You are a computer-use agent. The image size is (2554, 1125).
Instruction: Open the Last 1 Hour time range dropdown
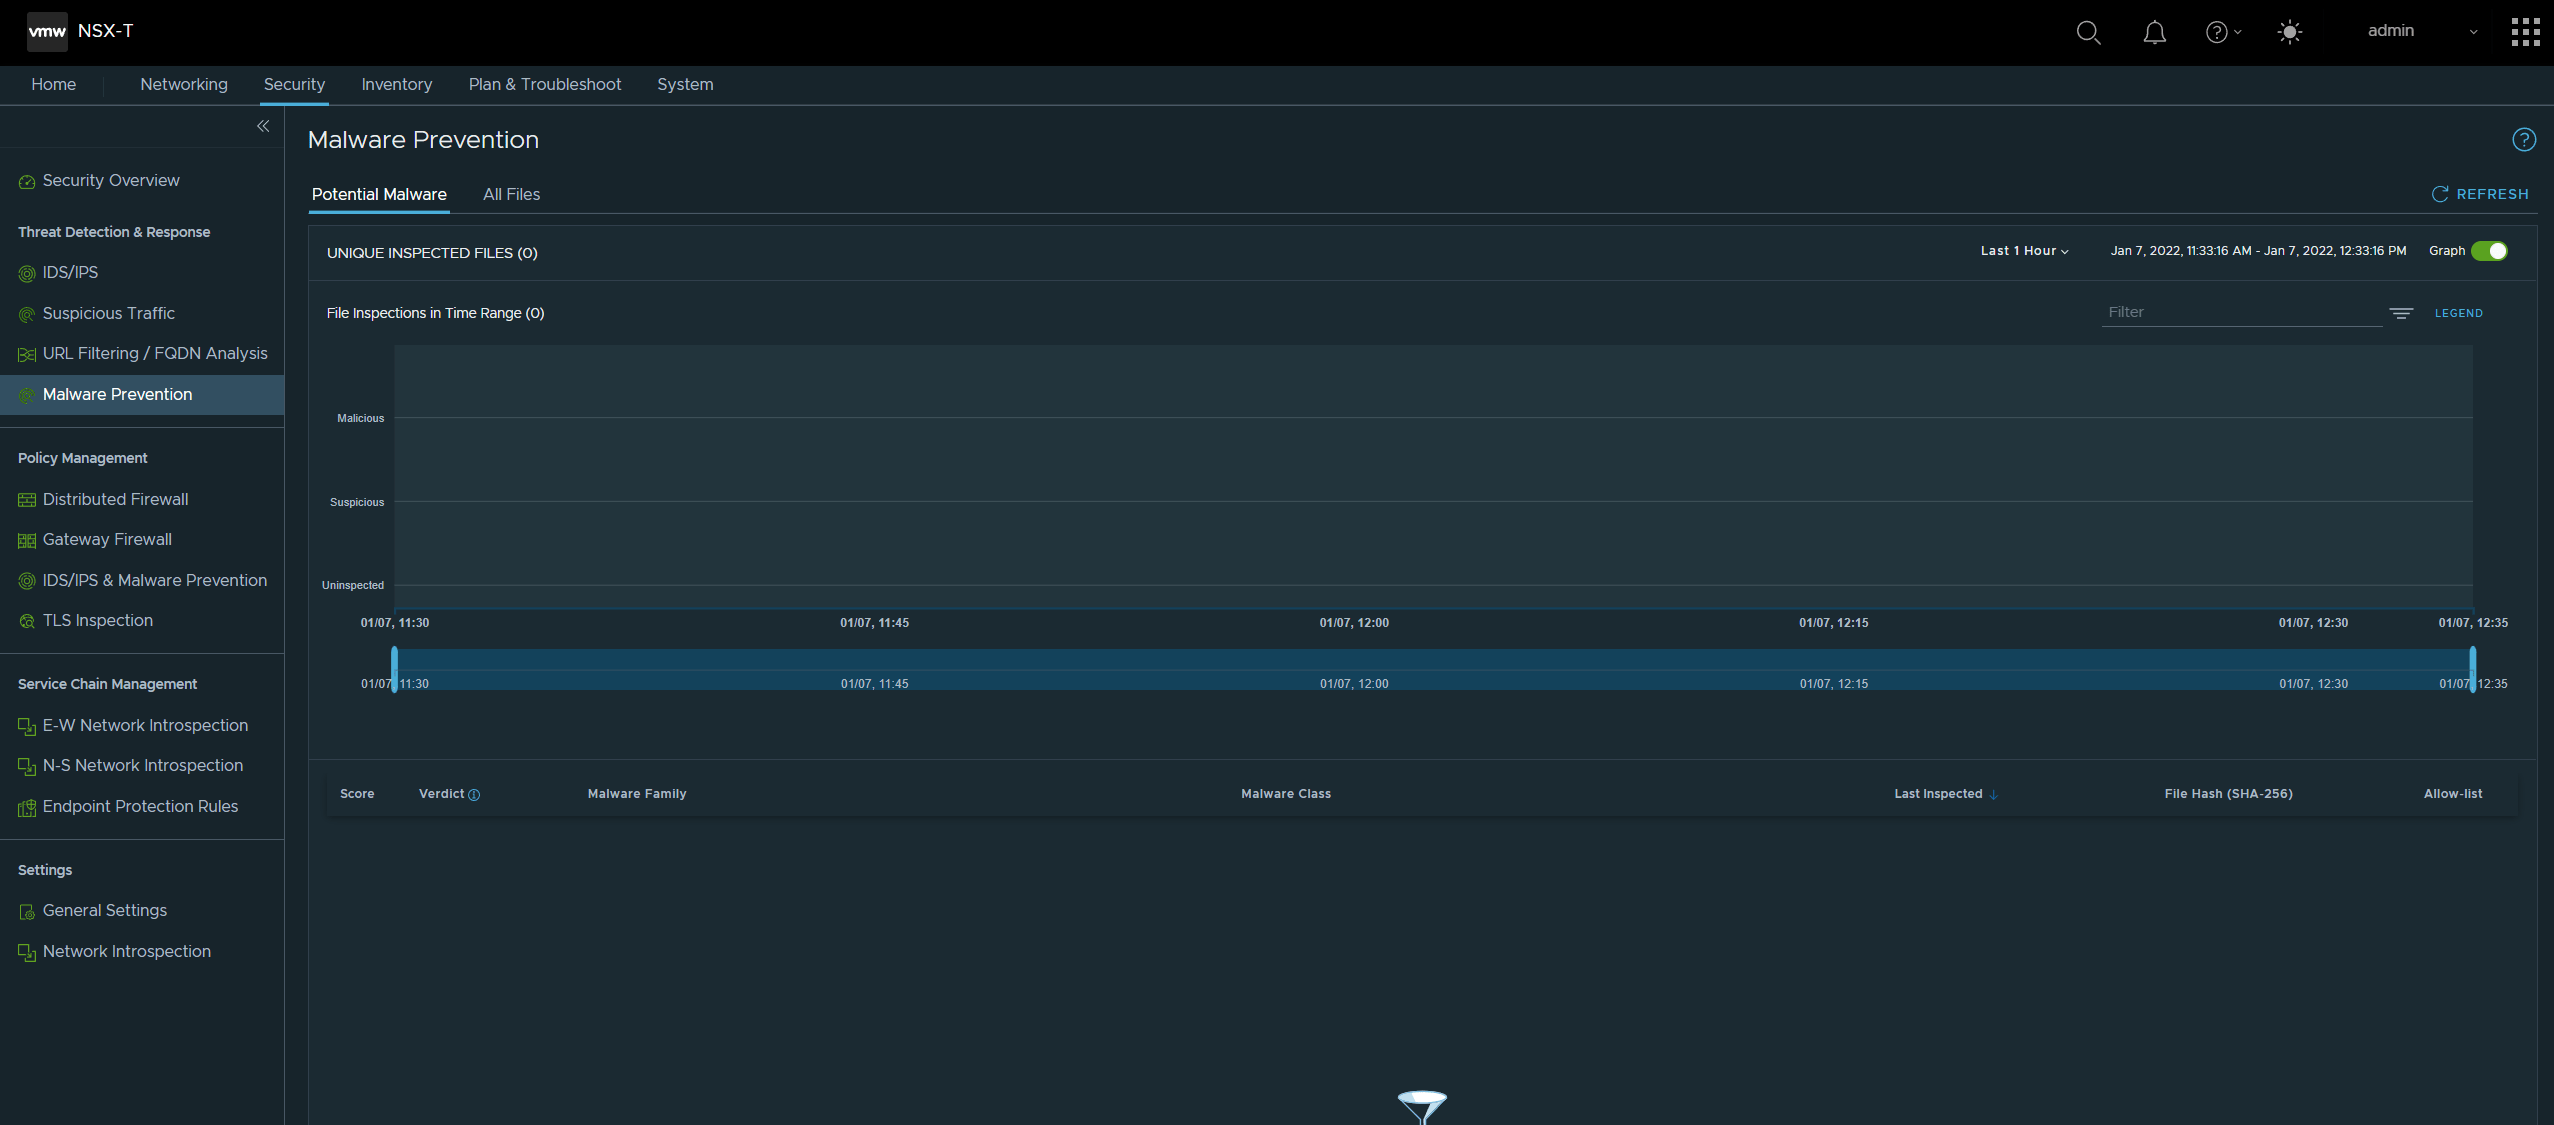[x=2024, y=251]
